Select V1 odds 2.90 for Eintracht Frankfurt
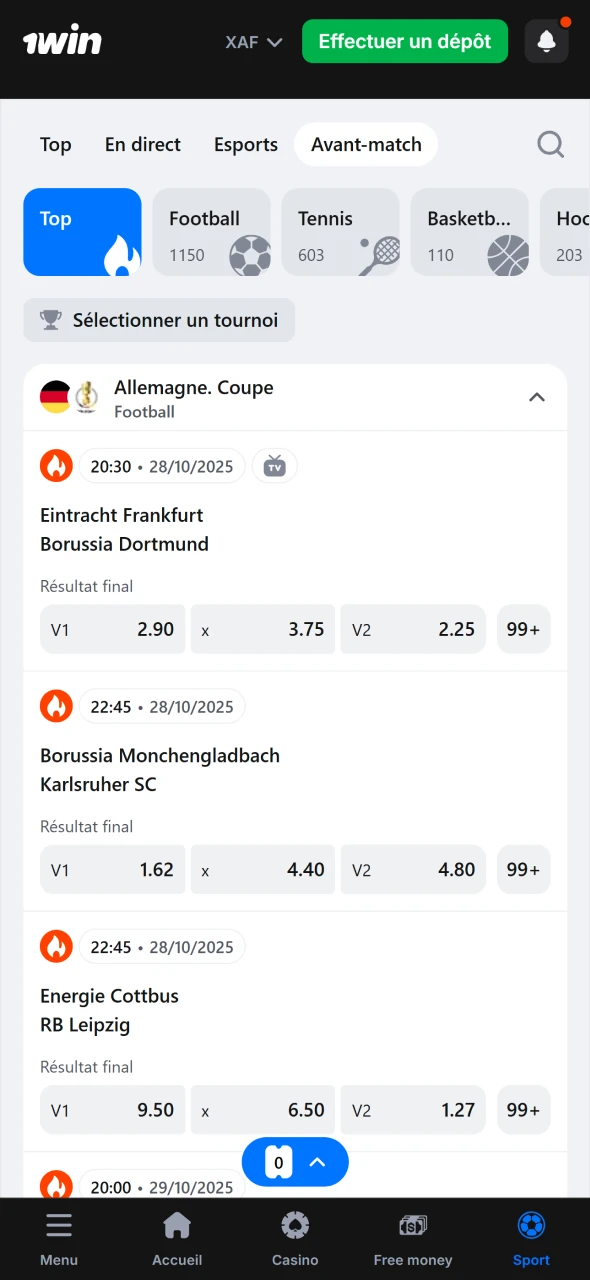The height and width of the screenshot is (1280, 590). click(x=112, y=629)
